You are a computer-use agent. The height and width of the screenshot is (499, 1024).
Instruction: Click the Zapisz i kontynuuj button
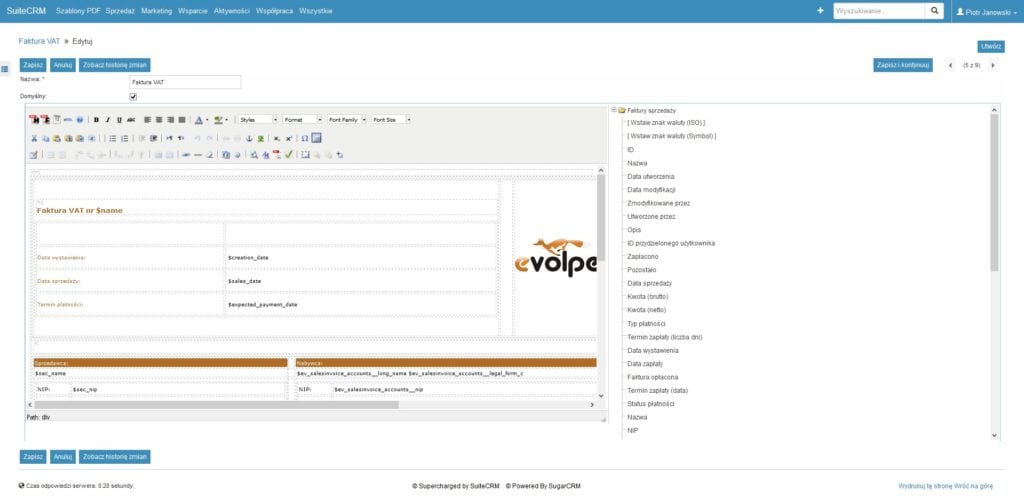tap(902, 65)
